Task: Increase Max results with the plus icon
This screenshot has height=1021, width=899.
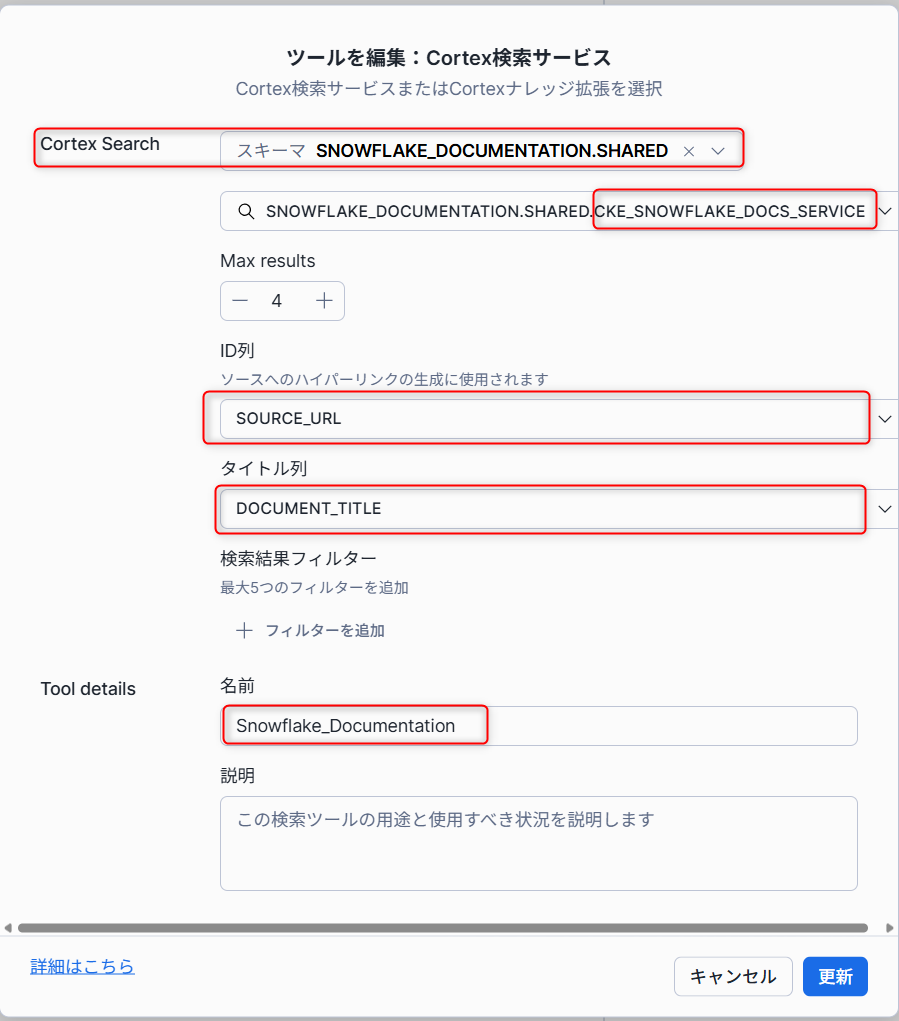Action: tap(324, 301)
